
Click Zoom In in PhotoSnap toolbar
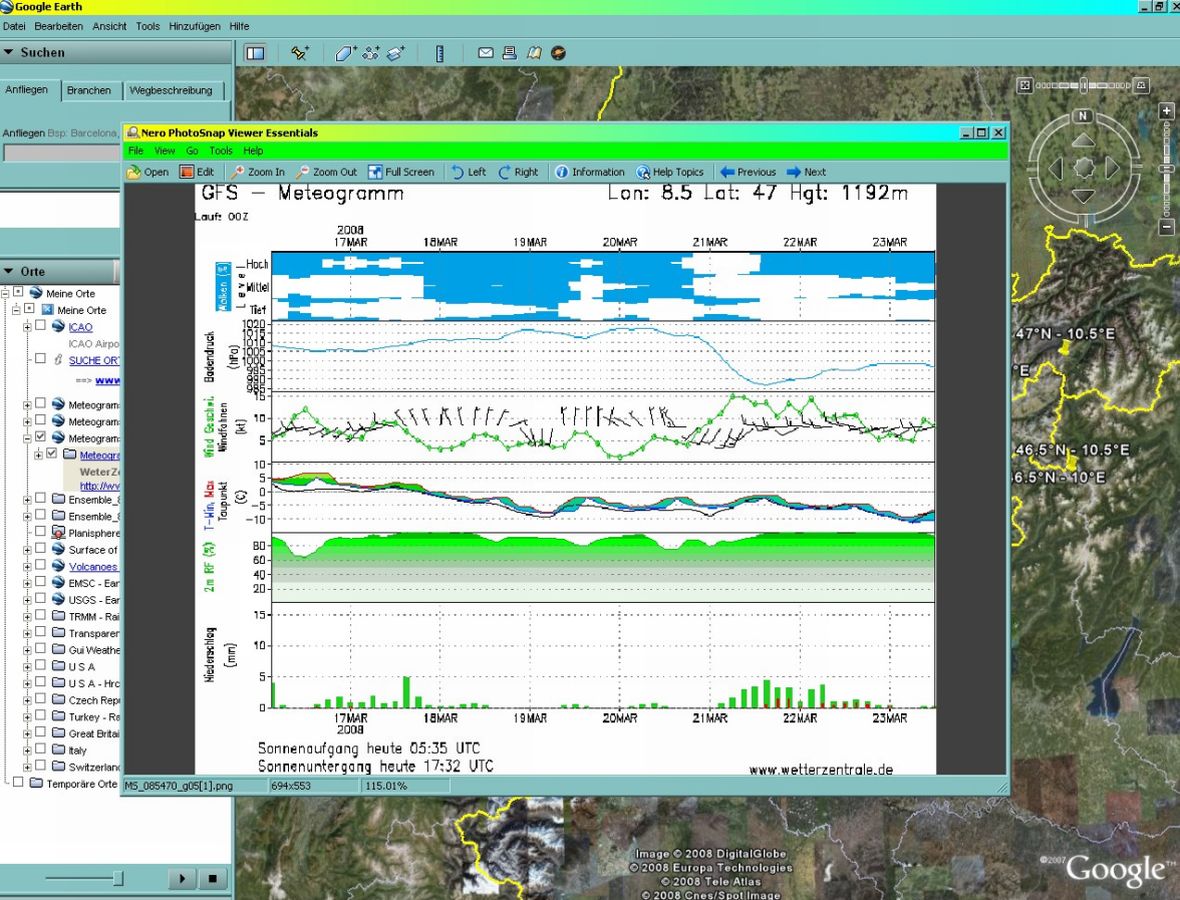[x=258, y=172]
